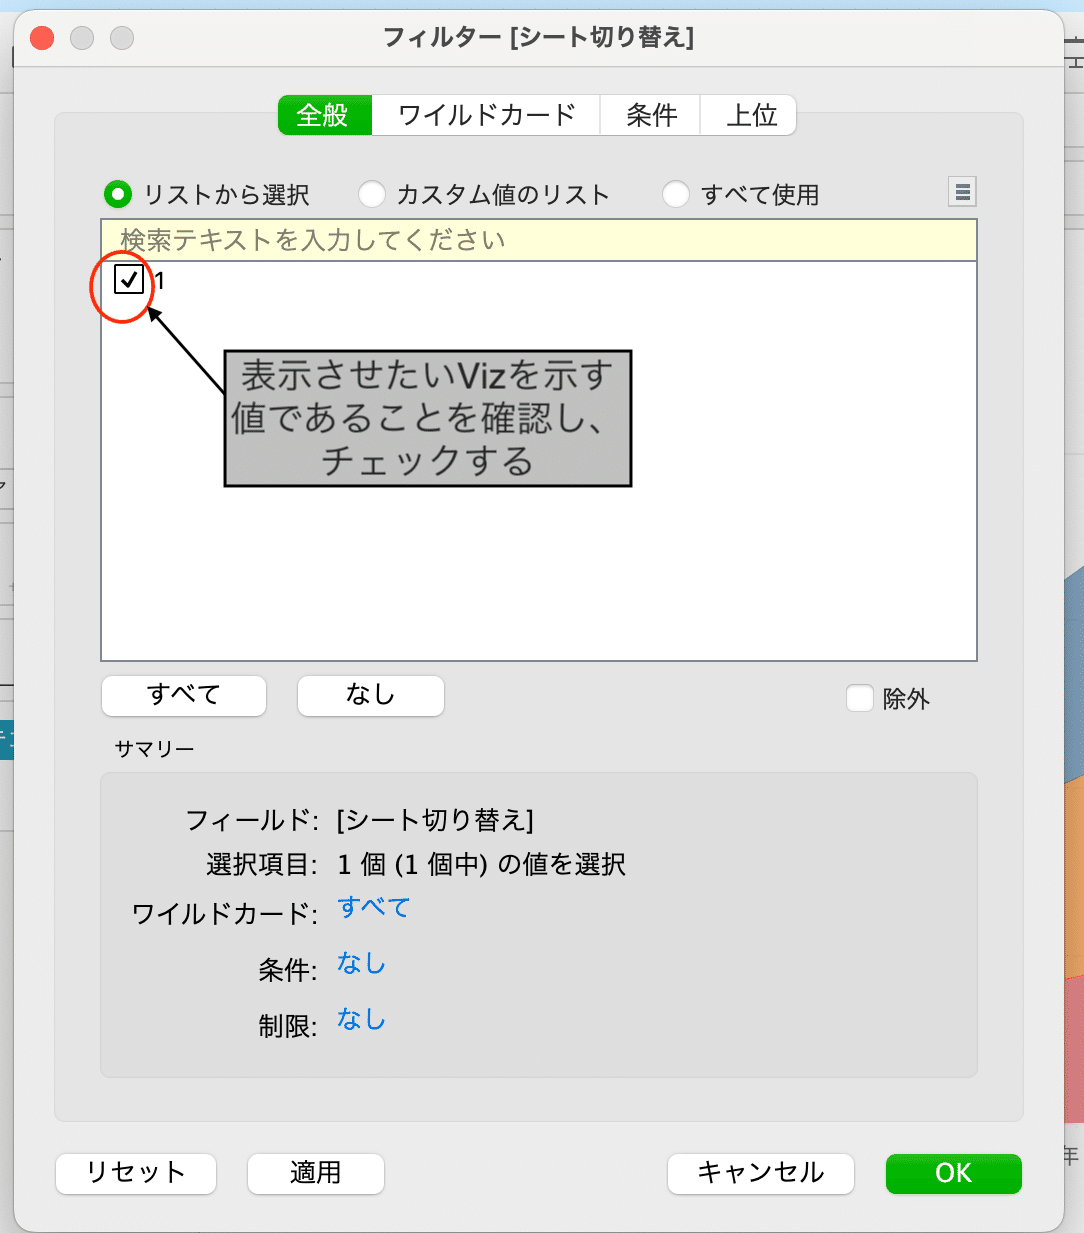Image resolution: width=1084 pixels, height=1233 pixels.
Task: Click the リセット button
Action: 136,1173
